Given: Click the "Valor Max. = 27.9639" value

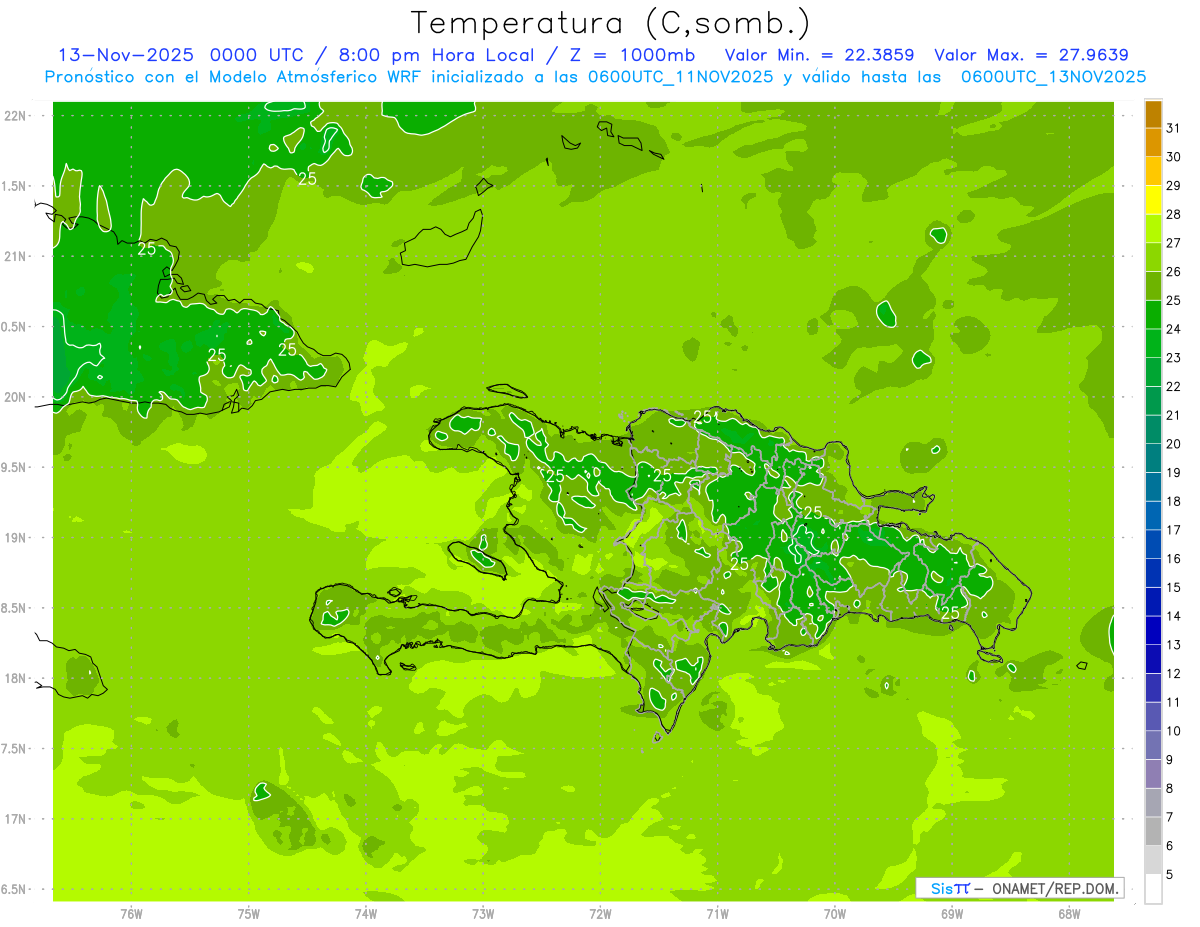Looking at the screenshot, I should click(x=1031, y=55).
